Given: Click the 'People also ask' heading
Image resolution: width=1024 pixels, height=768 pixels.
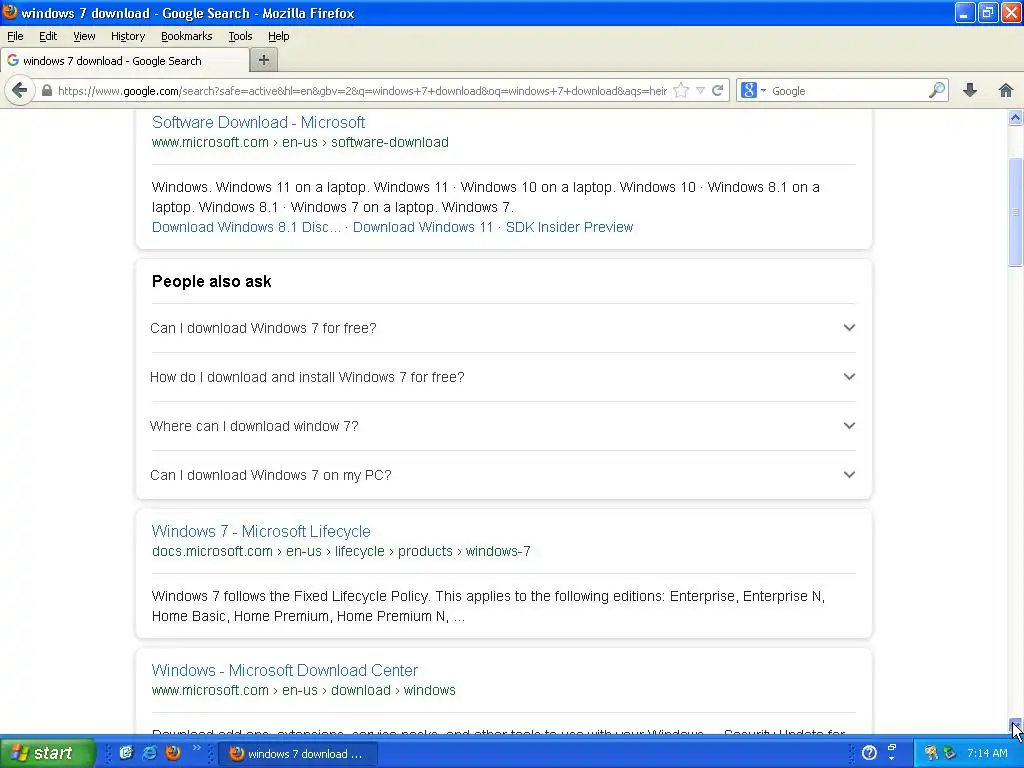Looking at the screenshot, I should click(x=212, y=281).
